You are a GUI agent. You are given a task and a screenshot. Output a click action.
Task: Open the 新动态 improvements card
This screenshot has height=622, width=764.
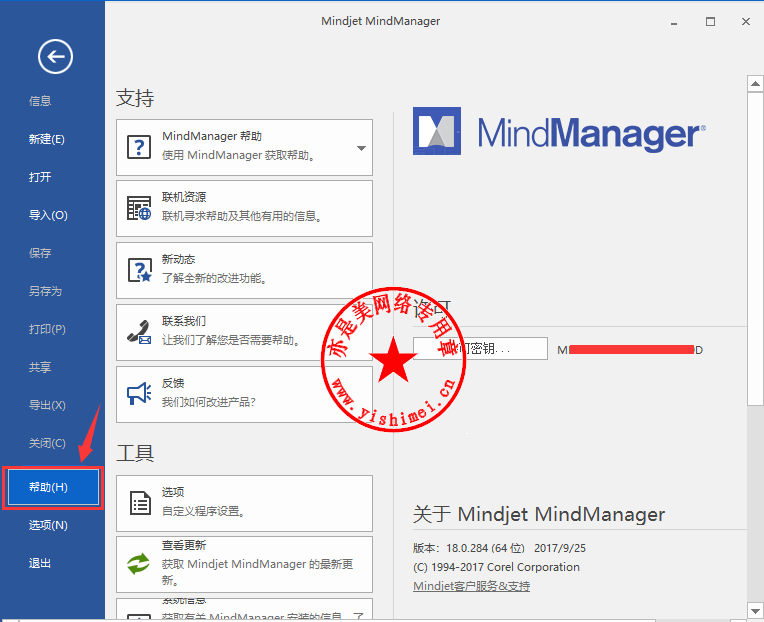pos(244,270)
